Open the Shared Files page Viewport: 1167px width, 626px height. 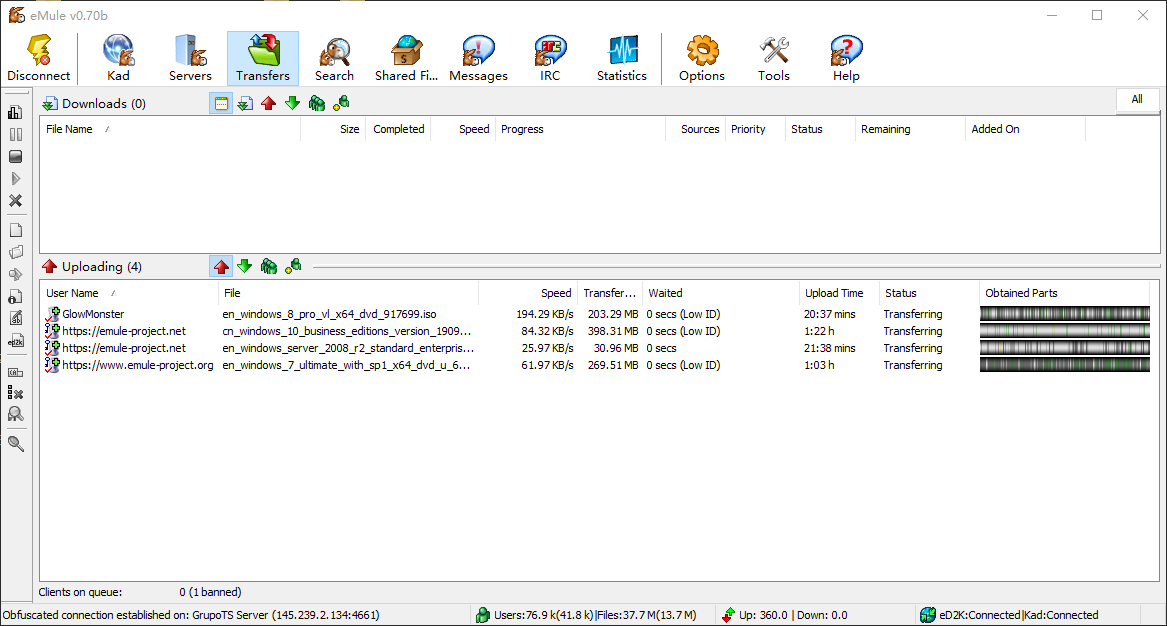tap(406, 58)
